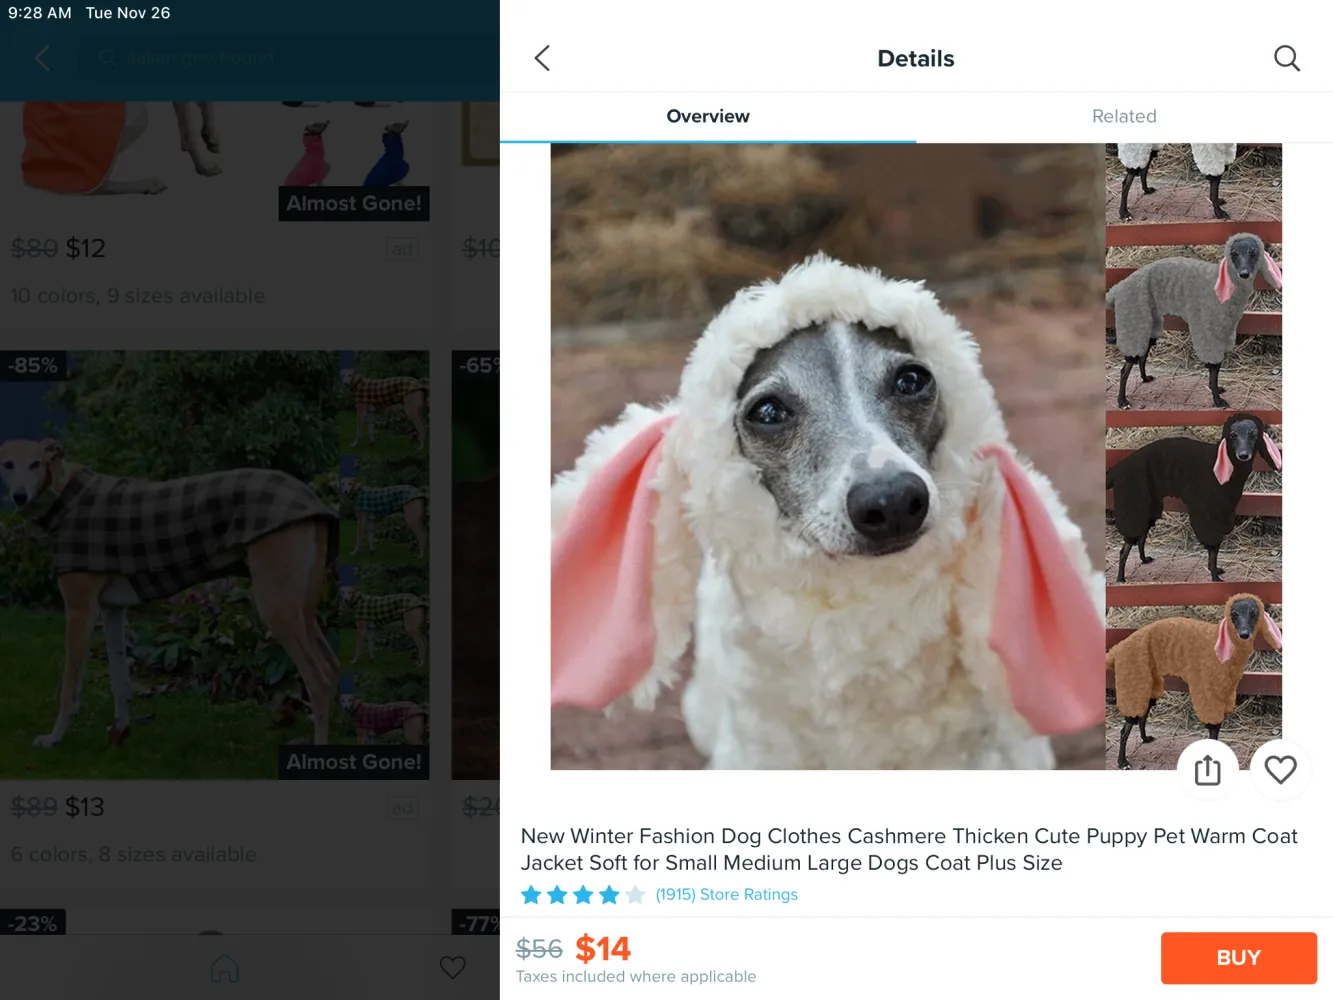1333x1000 pixels.
Task: Tap the dimmed search field in background
Action: click(290, 58)
